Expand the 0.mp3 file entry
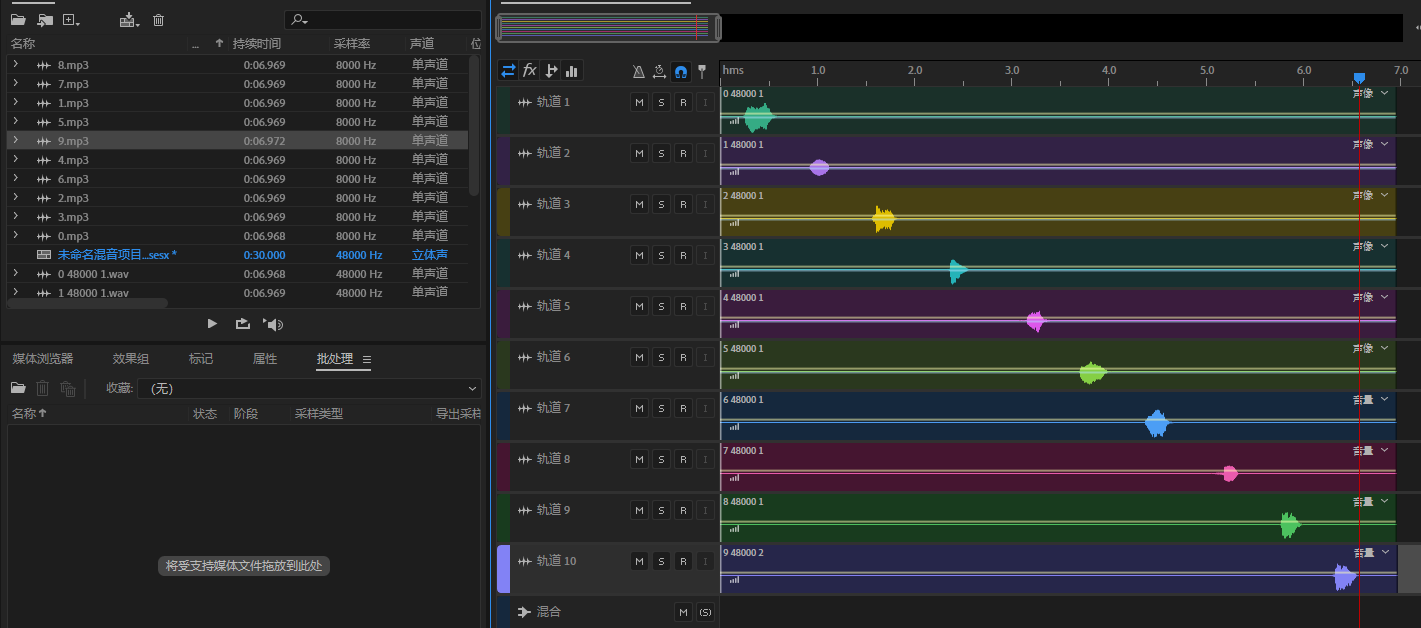 click(15, 235)
